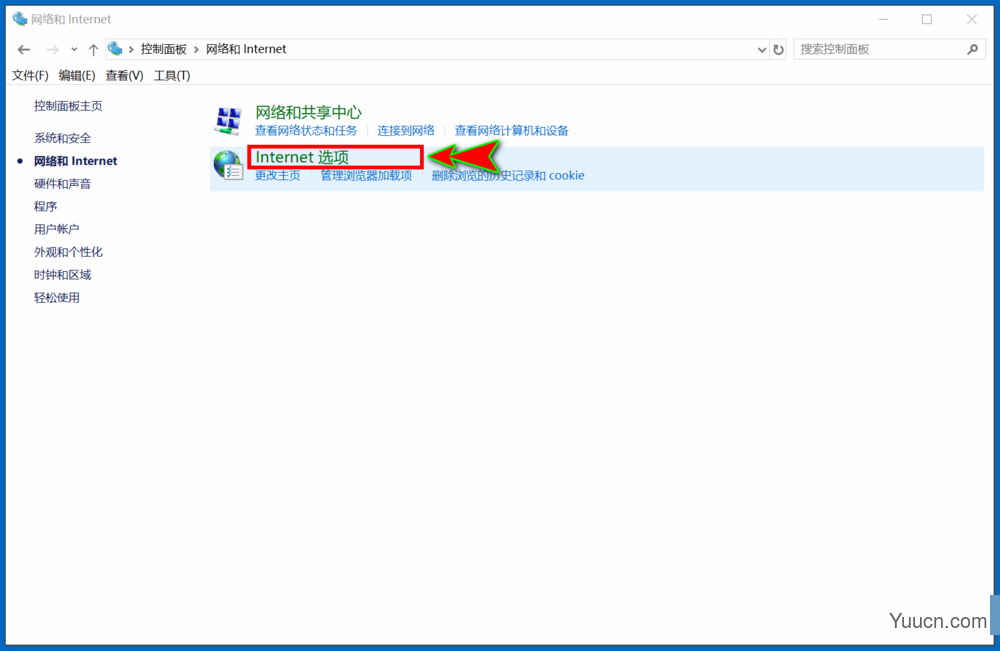Click 删除浏览的历史记录和 cookie link

coord(508,175)
